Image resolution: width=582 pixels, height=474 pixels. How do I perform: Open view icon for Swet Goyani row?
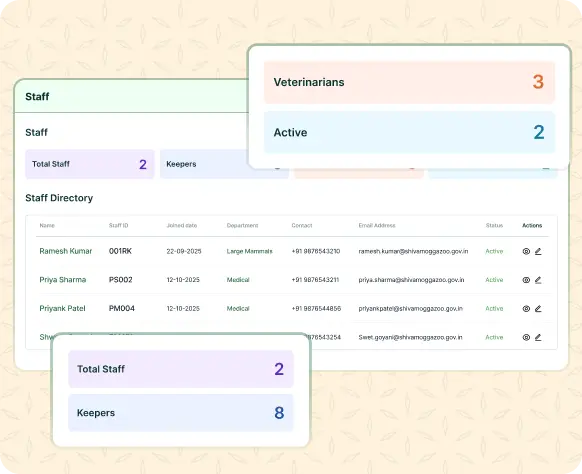526,337
